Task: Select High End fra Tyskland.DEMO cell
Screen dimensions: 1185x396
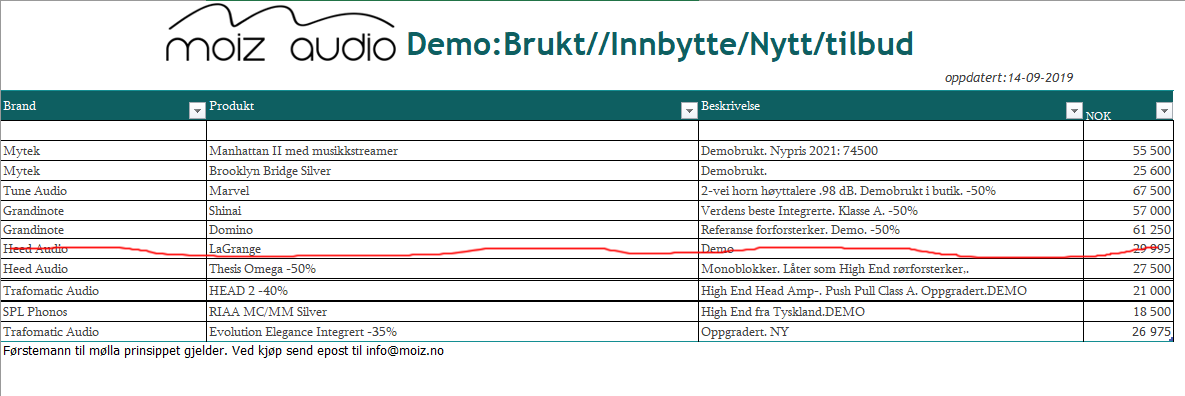Action: click(890, 311)
